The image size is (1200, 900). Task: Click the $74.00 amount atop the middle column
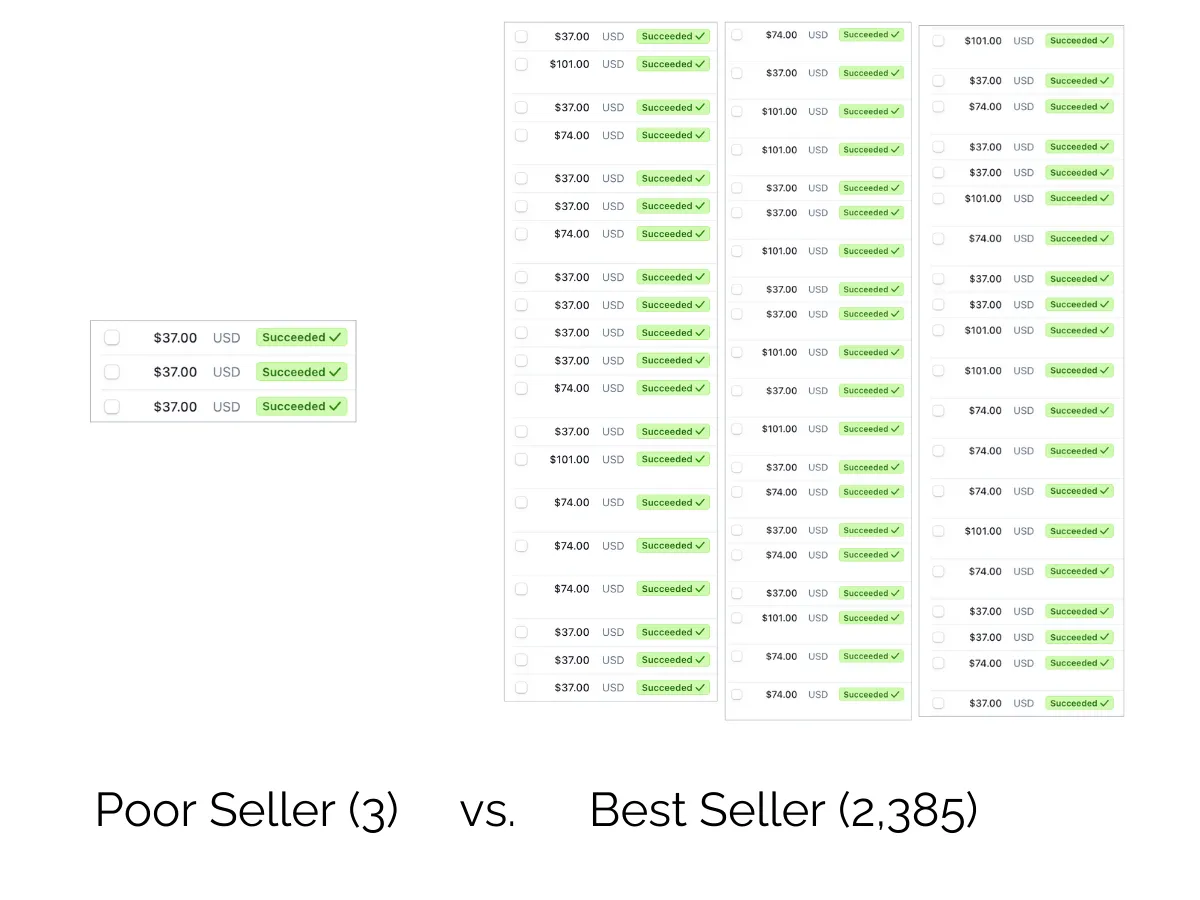(781, 35)
